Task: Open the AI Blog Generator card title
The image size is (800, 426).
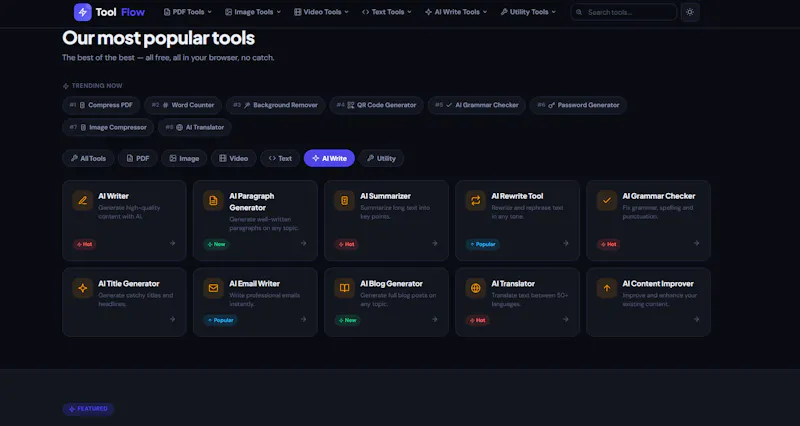Action: tap(391, 284)
